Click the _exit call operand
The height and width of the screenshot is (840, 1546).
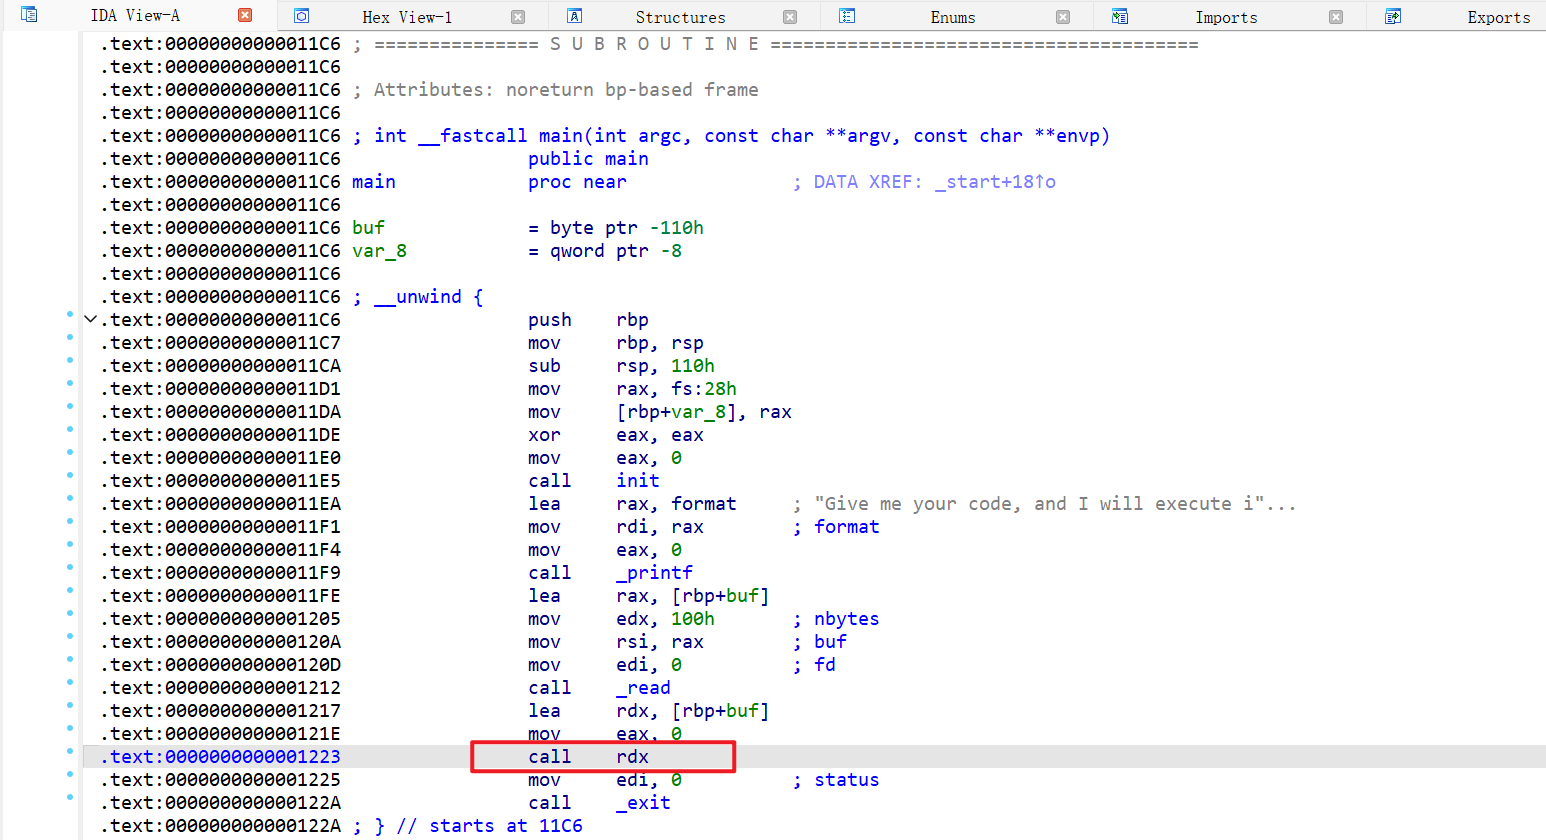click(643, 803)
